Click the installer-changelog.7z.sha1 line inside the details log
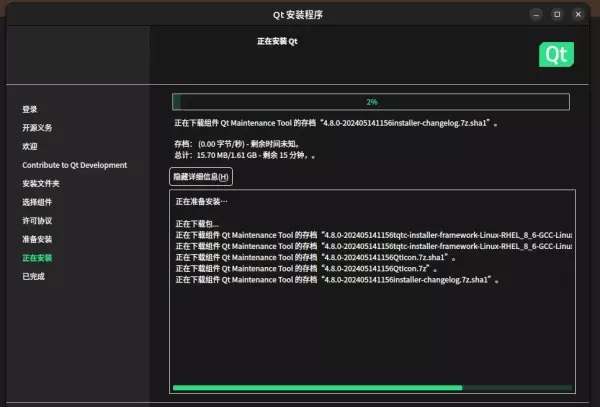The image size is (600, 407). point(338,280)
